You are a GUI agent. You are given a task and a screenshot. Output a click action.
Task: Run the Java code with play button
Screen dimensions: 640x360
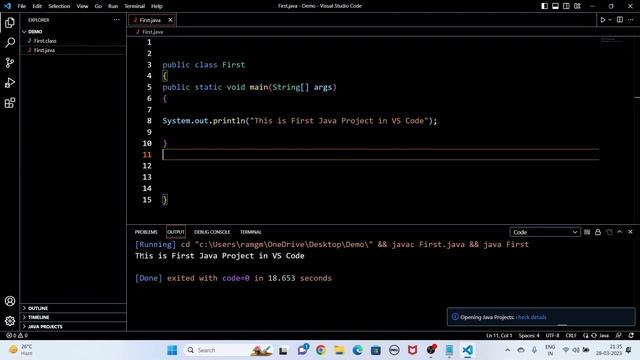pyautogui.click(x=602, y=20)
